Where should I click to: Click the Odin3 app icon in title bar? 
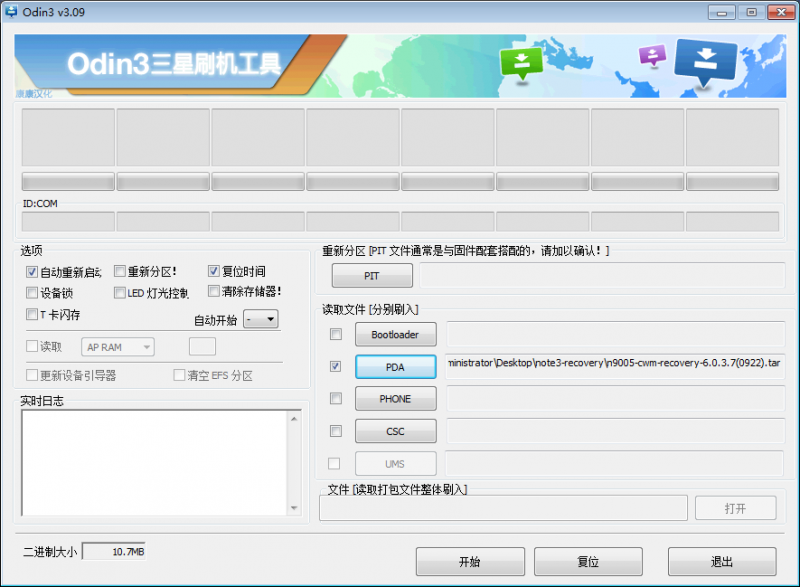pyautogui.click(x=11, y=12)
